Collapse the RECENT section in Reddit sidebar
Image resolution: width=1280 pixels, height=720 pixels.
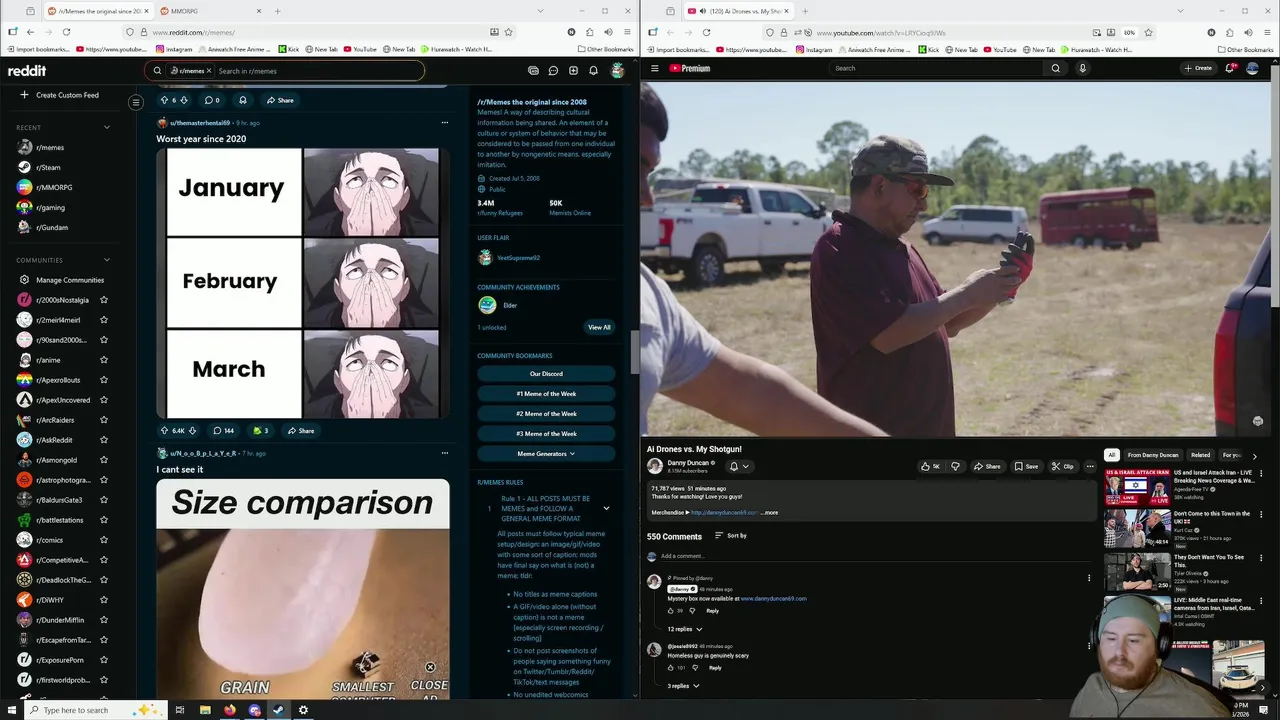[x=107, y=127]
